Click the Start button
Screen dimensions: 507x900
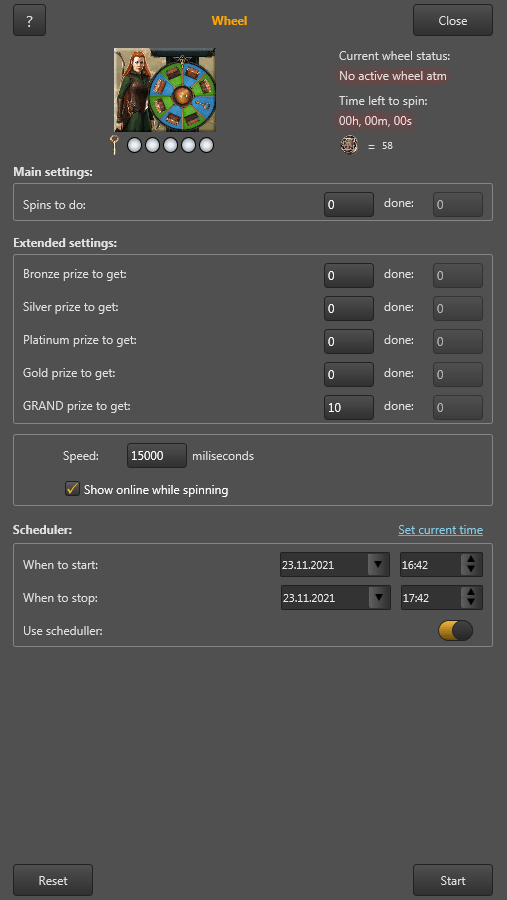pos(452,880)
